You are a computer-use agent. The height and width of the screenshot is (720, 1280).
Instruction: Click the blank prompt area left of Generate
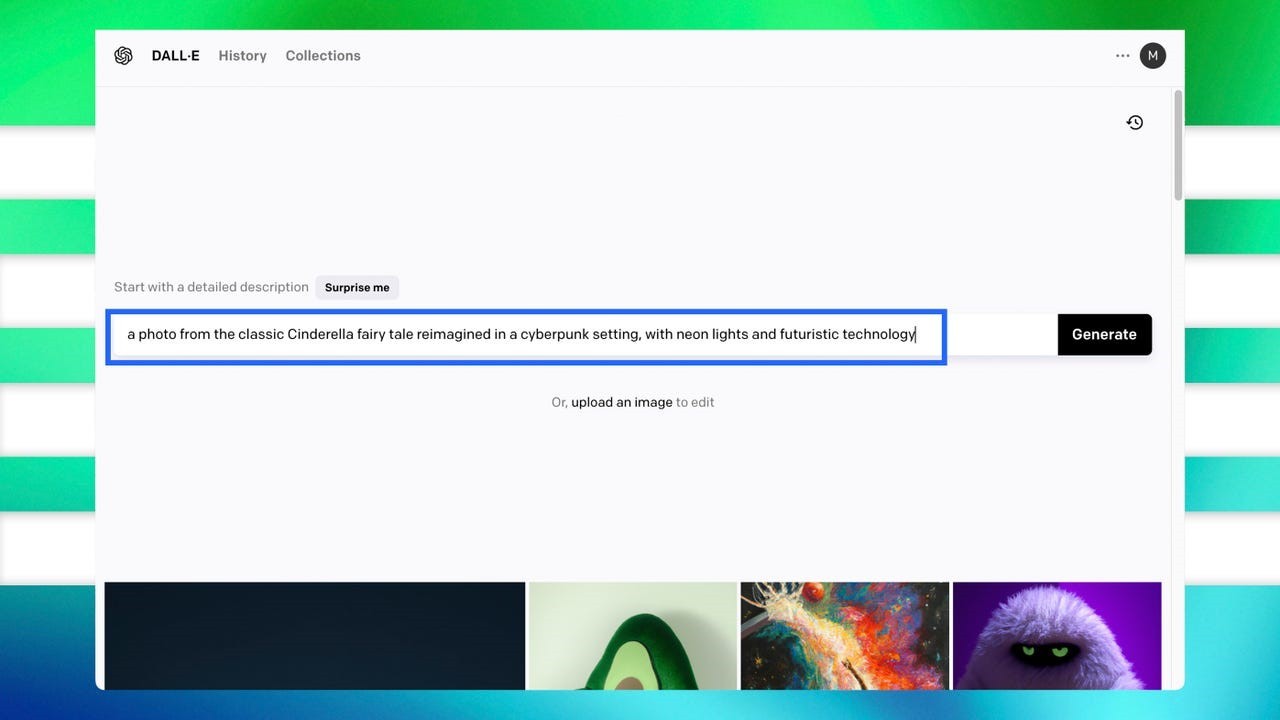click(x=1000, y=335)
